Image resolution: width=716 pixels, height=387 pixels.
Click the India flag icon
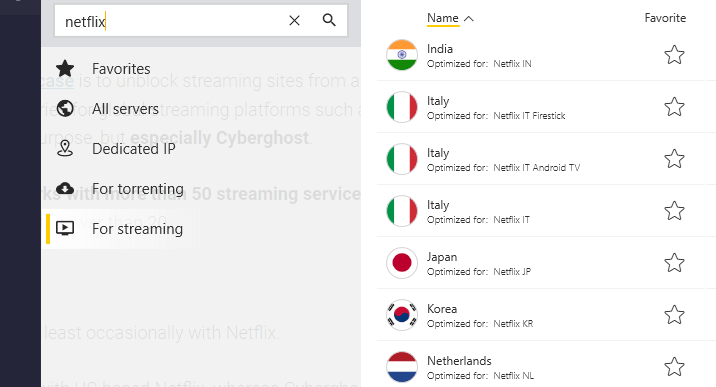pos(402,55)
